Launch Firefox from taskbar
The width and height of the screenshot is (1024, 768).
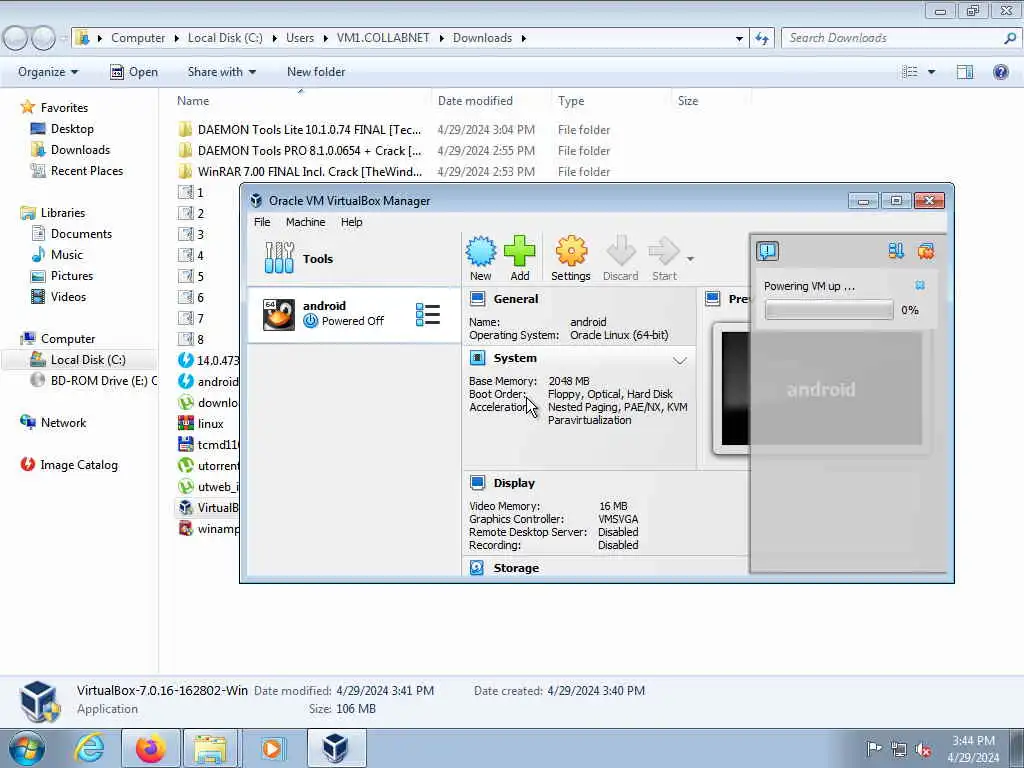click(151, 748)
